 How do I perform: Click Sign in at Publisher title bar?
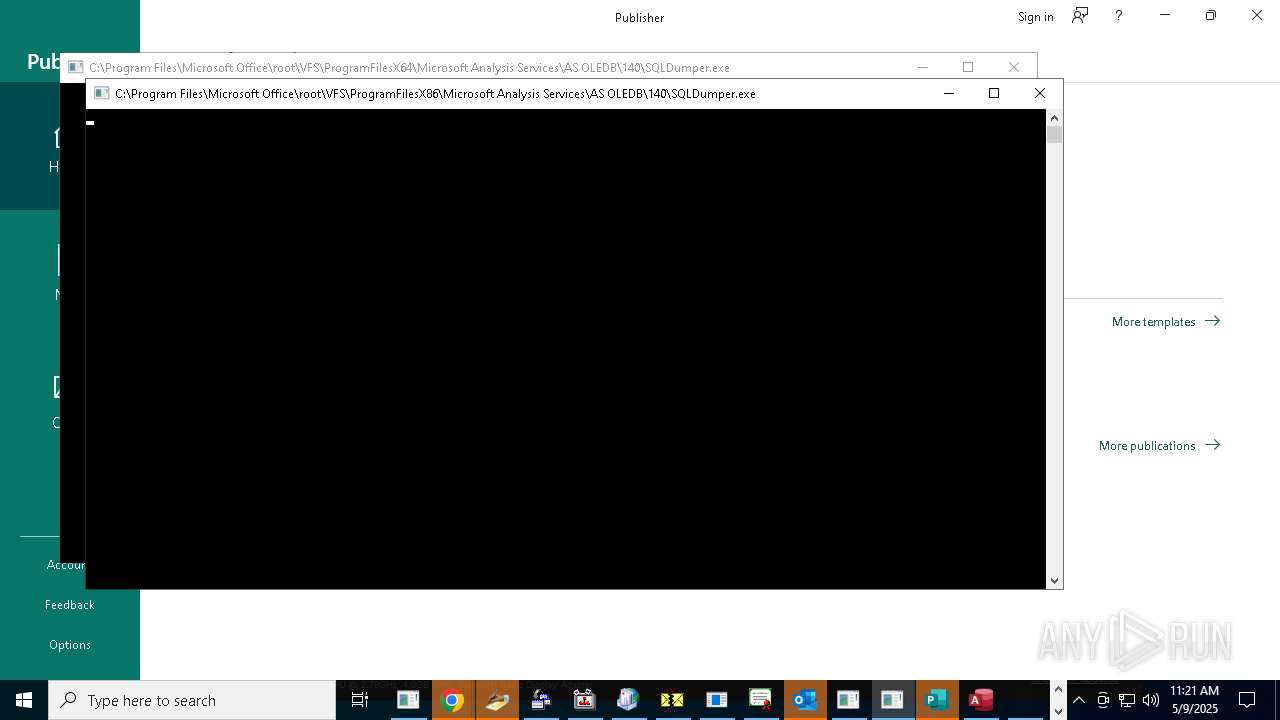(x=1035, y=17)
